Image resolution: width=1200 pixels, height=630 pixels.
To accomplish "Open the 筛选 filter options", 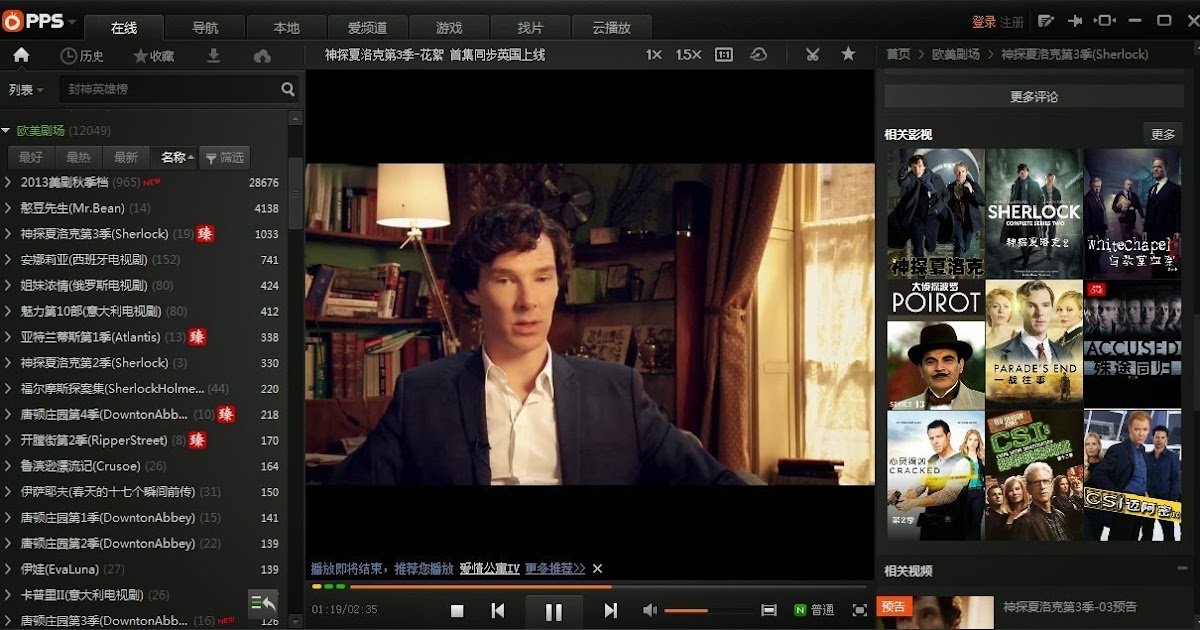I will 225,157.
